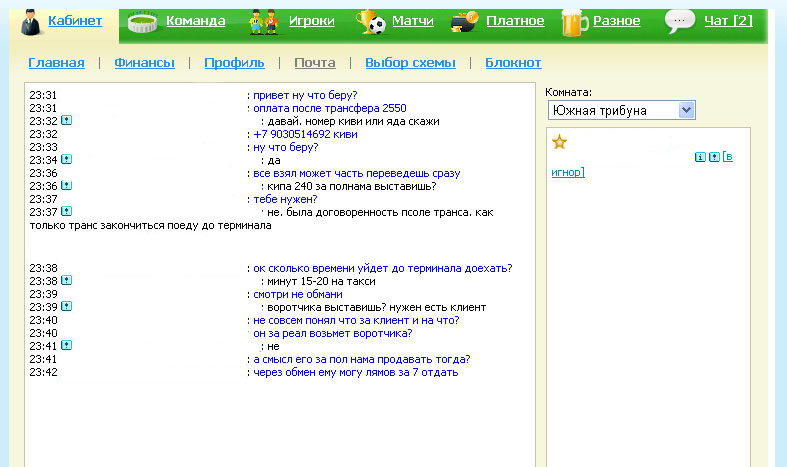Click the gold star icon in the user list
Viewport: 787px width, 467px height.
pyautogui.click(x=560, y=142)
